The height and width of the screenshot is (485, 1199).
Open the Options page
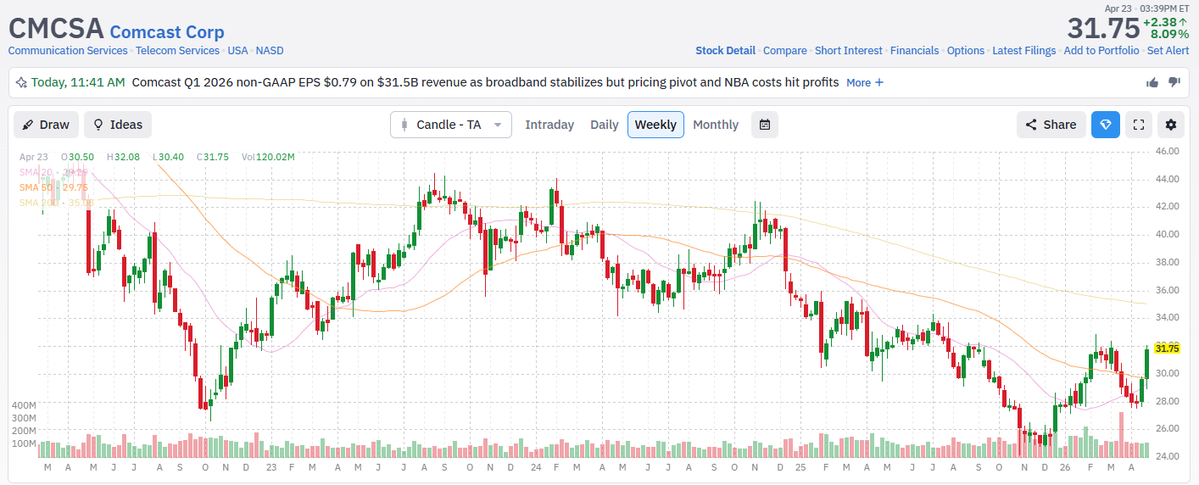(x=966, y=50)
